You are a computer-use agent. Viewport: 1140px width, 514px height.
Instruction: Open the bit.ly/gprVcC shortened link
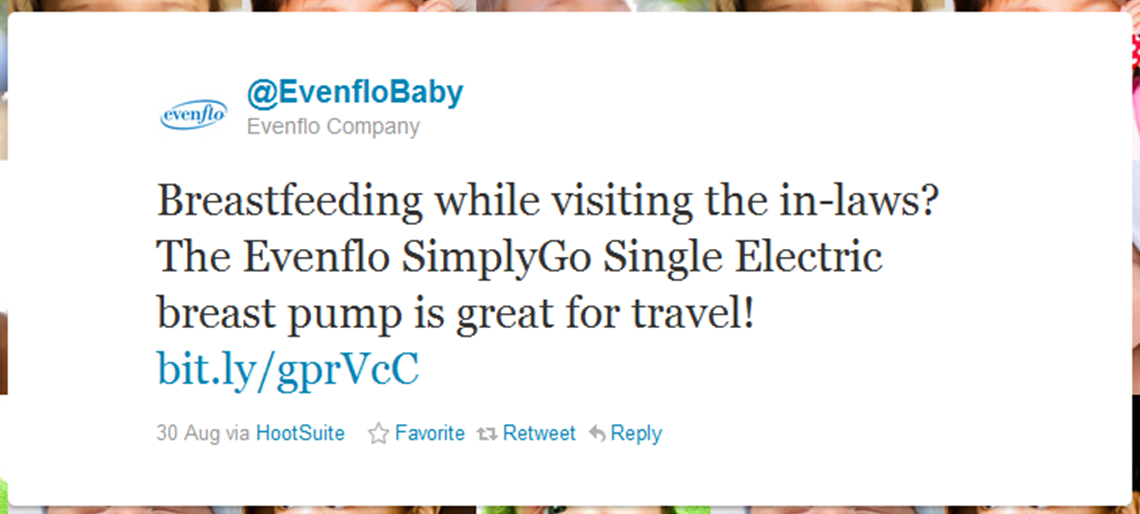click(x=288, y=369)
